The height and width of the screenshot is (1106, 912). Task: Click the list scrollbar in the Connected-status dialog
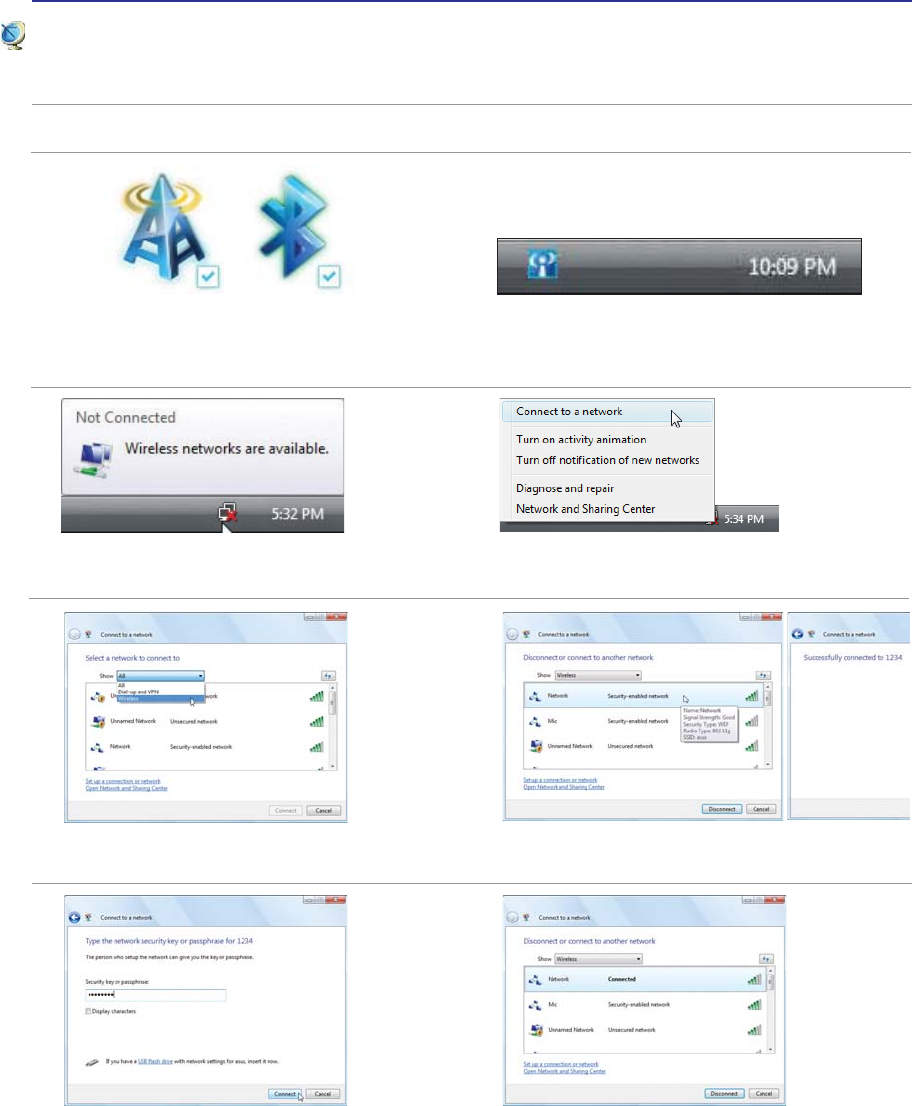(x=770, y=1009)
